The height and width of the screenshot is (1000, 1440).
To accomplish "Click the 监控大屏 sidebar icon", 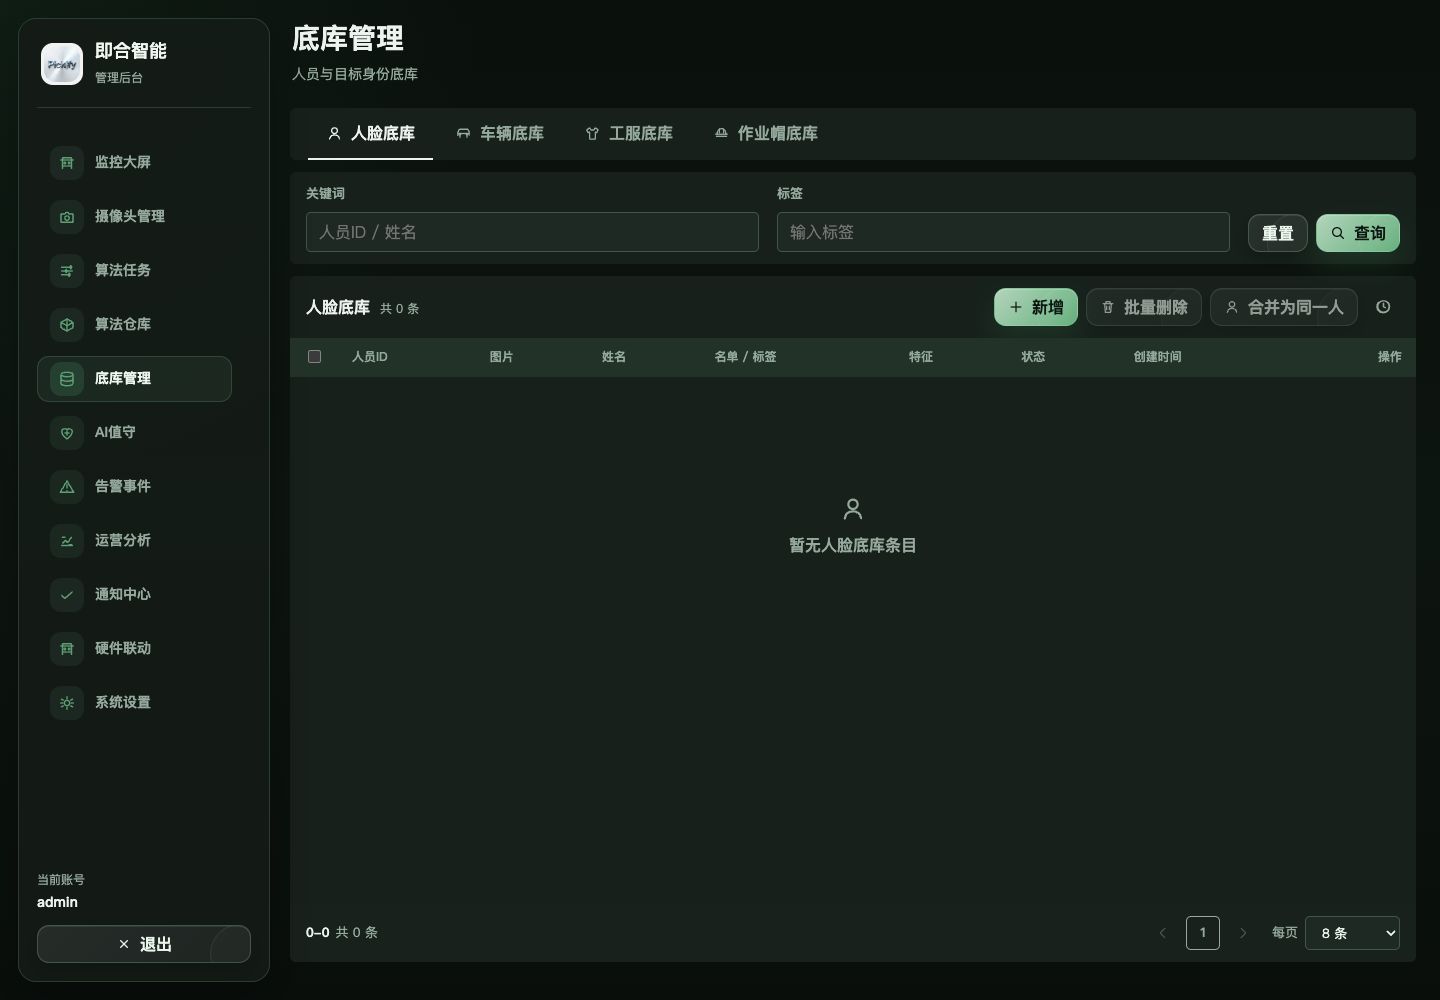I will coord(67,162).
